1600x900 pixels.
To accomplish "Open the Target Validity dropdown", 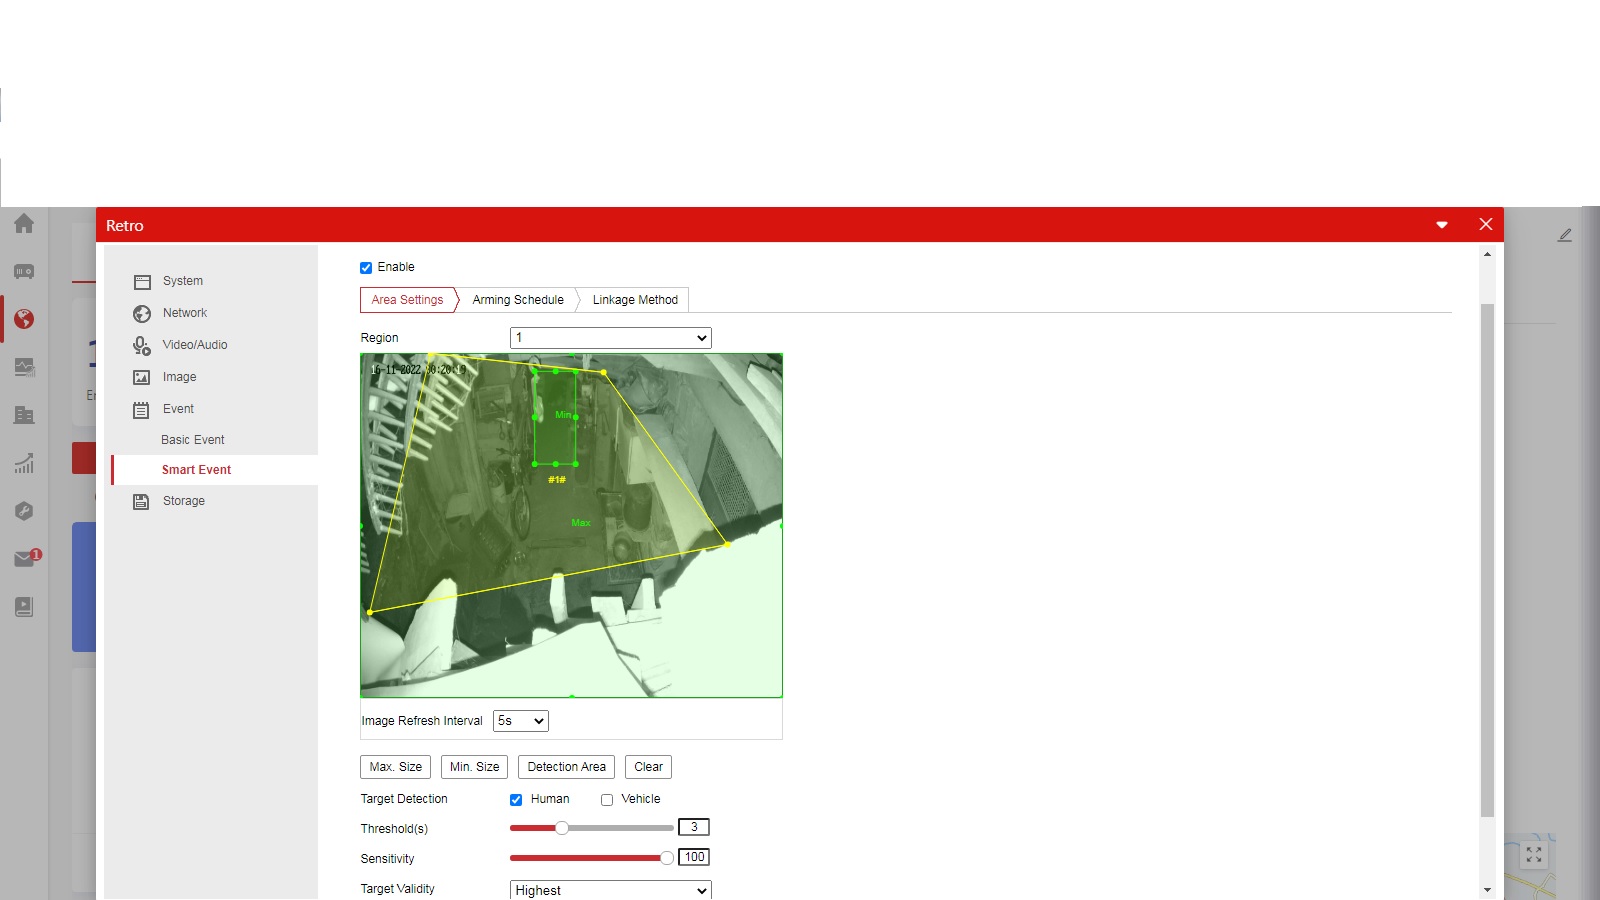I will (610, 890).
